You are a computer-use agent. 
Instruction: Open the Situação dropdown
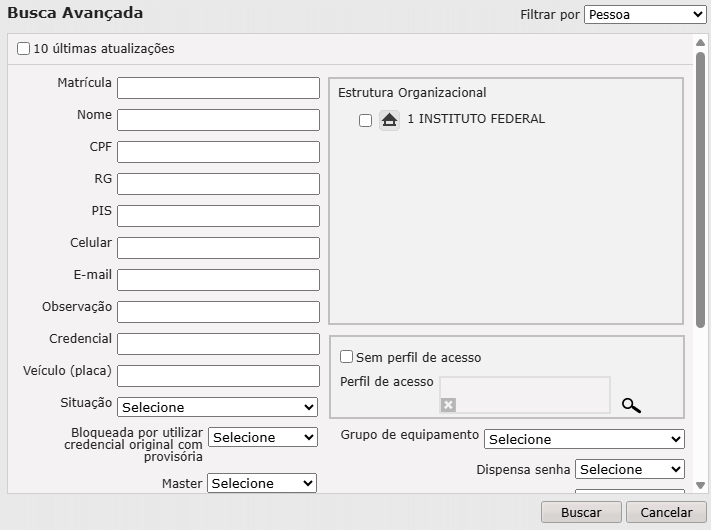[218, 407]
